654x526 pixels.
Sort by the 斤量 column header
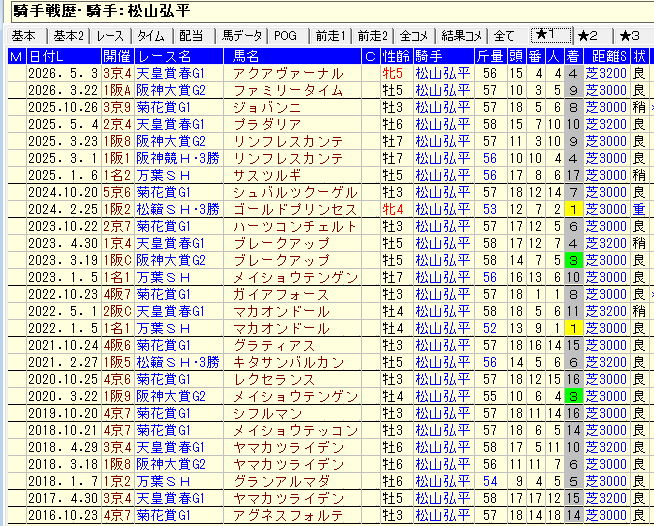[491, 56]
